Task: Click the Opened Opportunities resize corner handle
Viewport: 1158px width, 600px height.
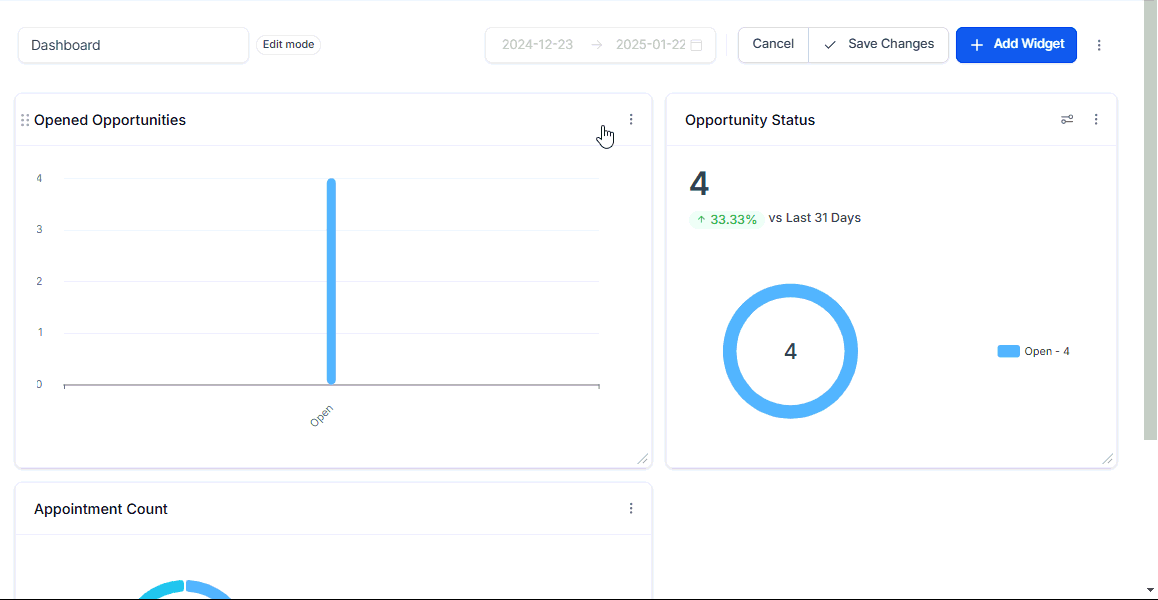Action: 643,459
